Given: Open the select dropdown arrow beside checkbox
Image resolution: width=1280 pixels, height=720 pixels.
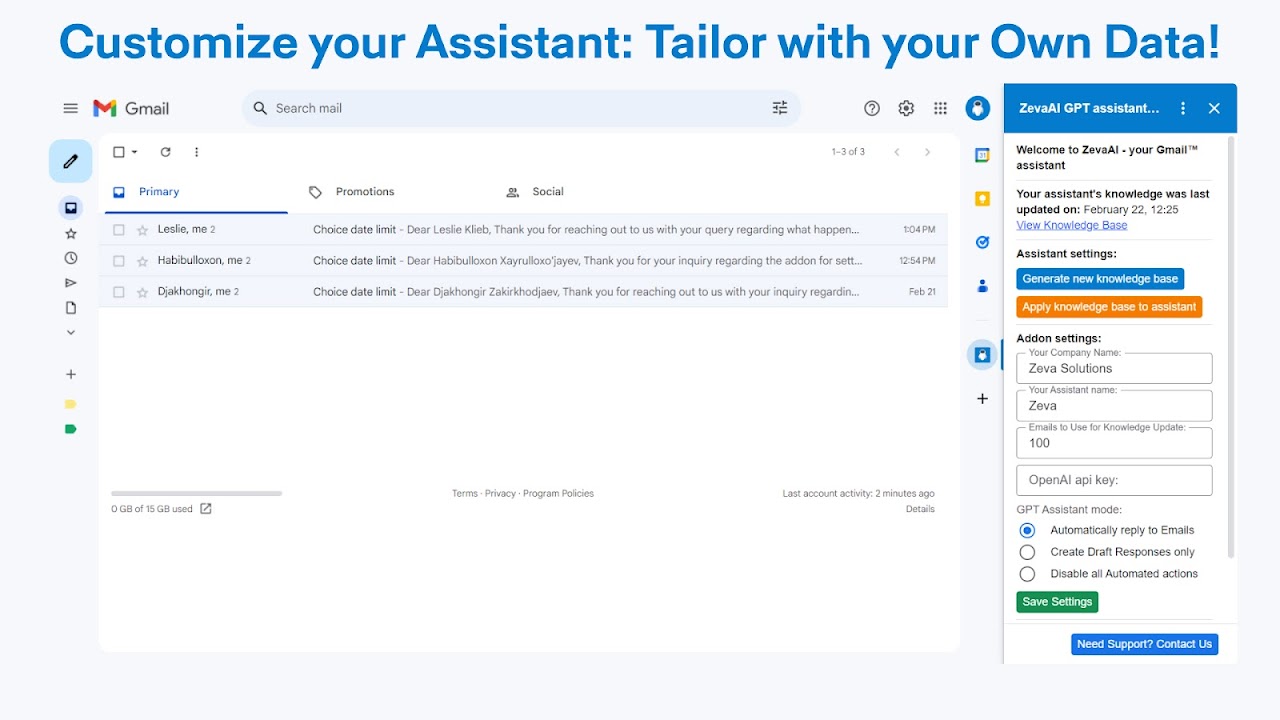Looking at the screenshot, I should coord(135,152).
